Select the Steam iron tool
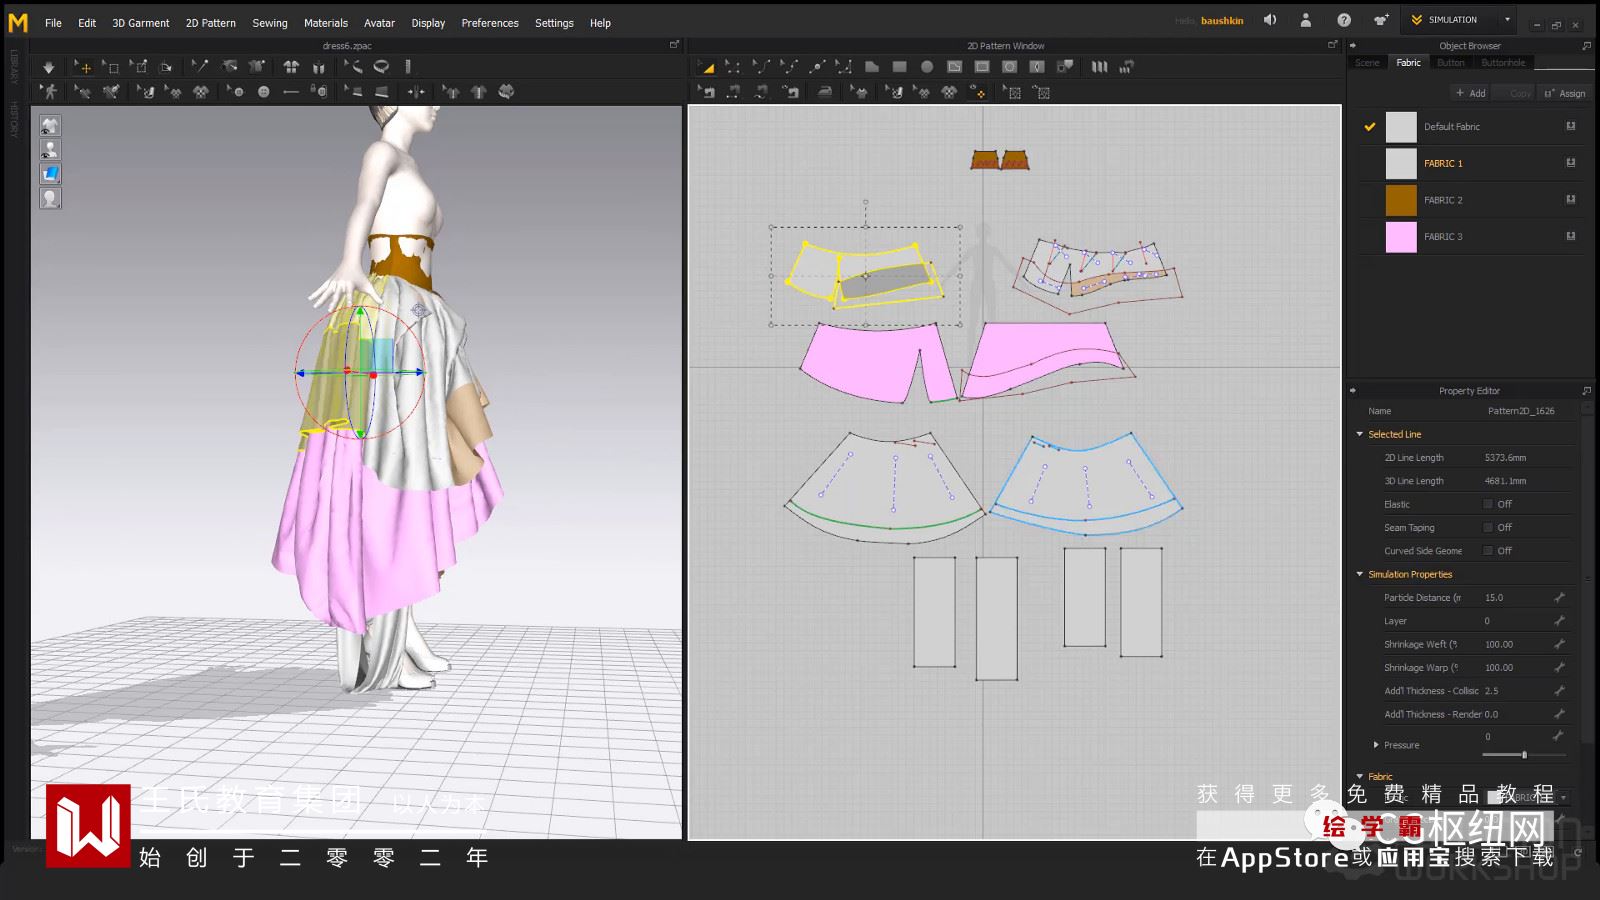The width and height of the screenshot is (1600, 900). tap(824, 92)
